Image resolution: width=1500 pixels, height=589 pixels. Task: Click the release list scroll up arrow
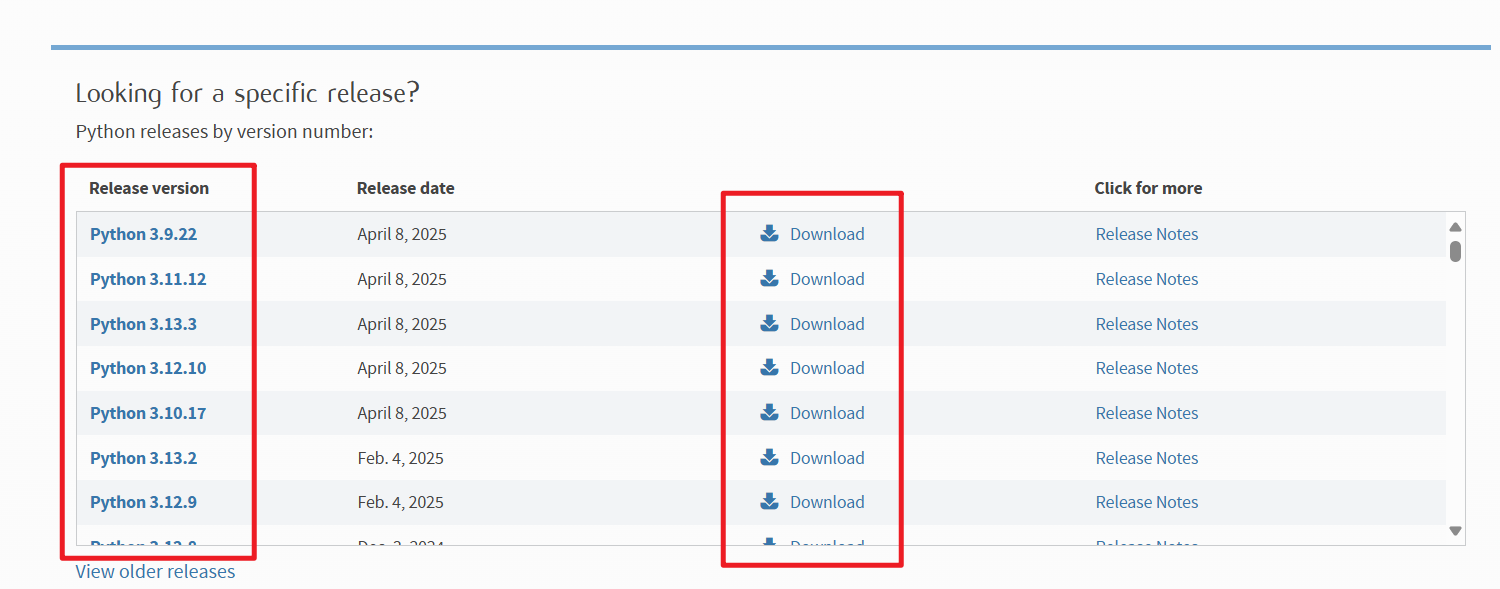coord(1456,227)
